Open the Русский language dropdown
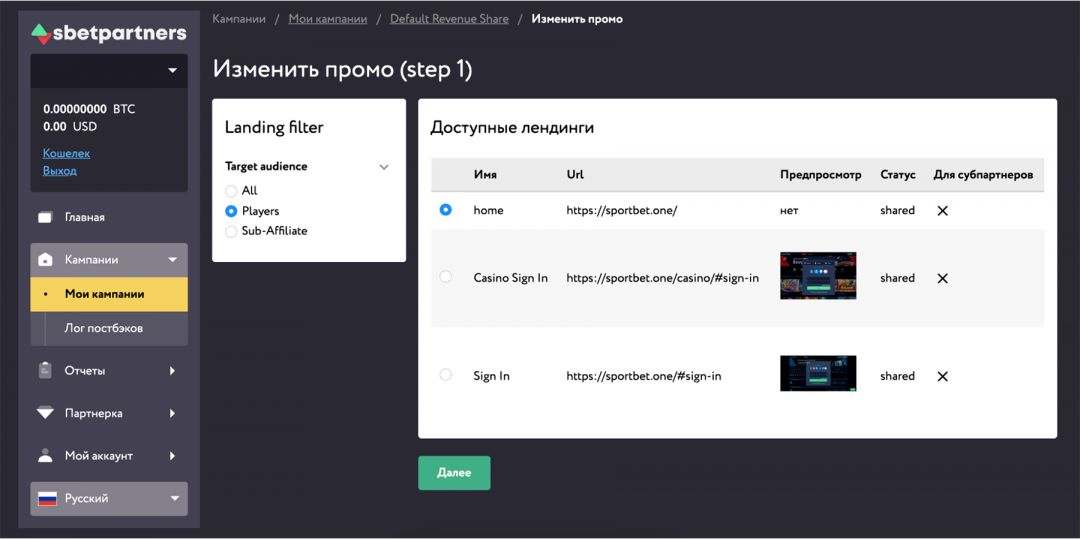 click(x=109, y=498)
